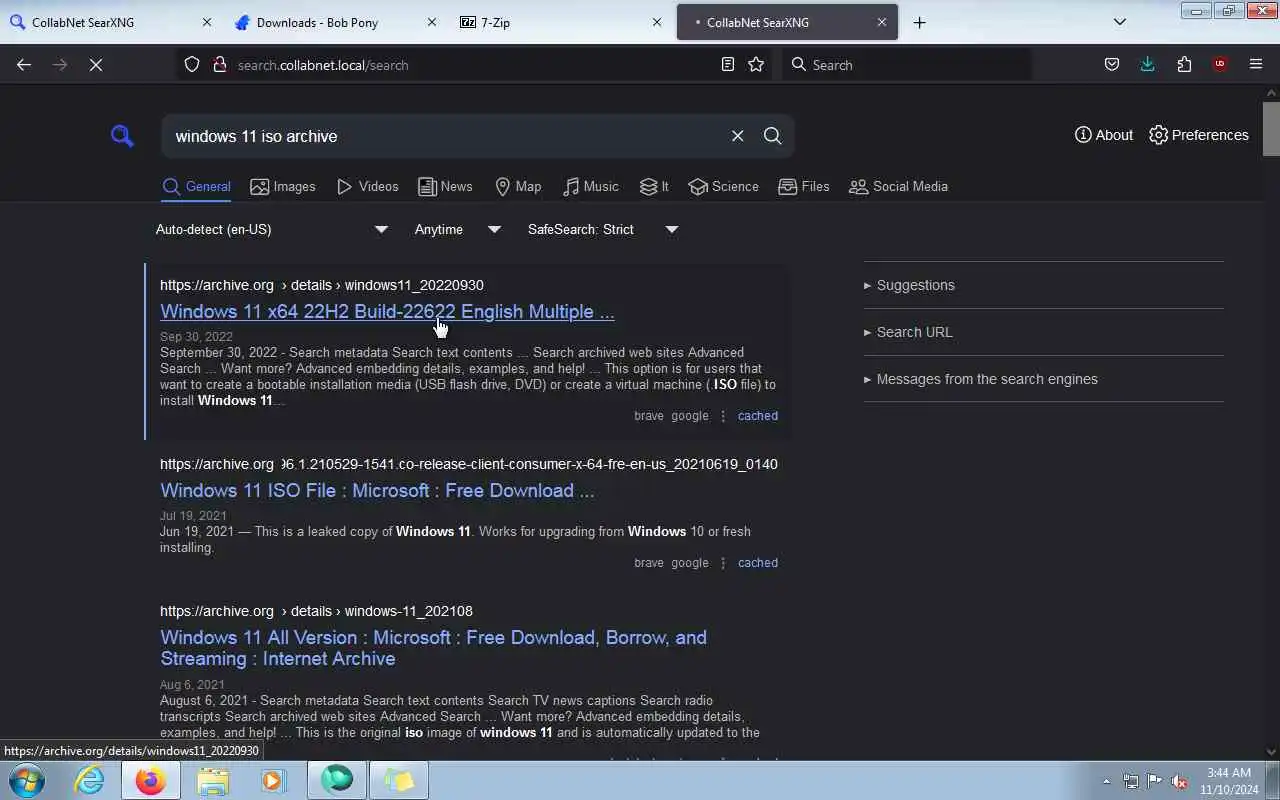
Task: Open options menu dots for the 22H2 result
Action: pyautogui.click(x=723, y=416)
